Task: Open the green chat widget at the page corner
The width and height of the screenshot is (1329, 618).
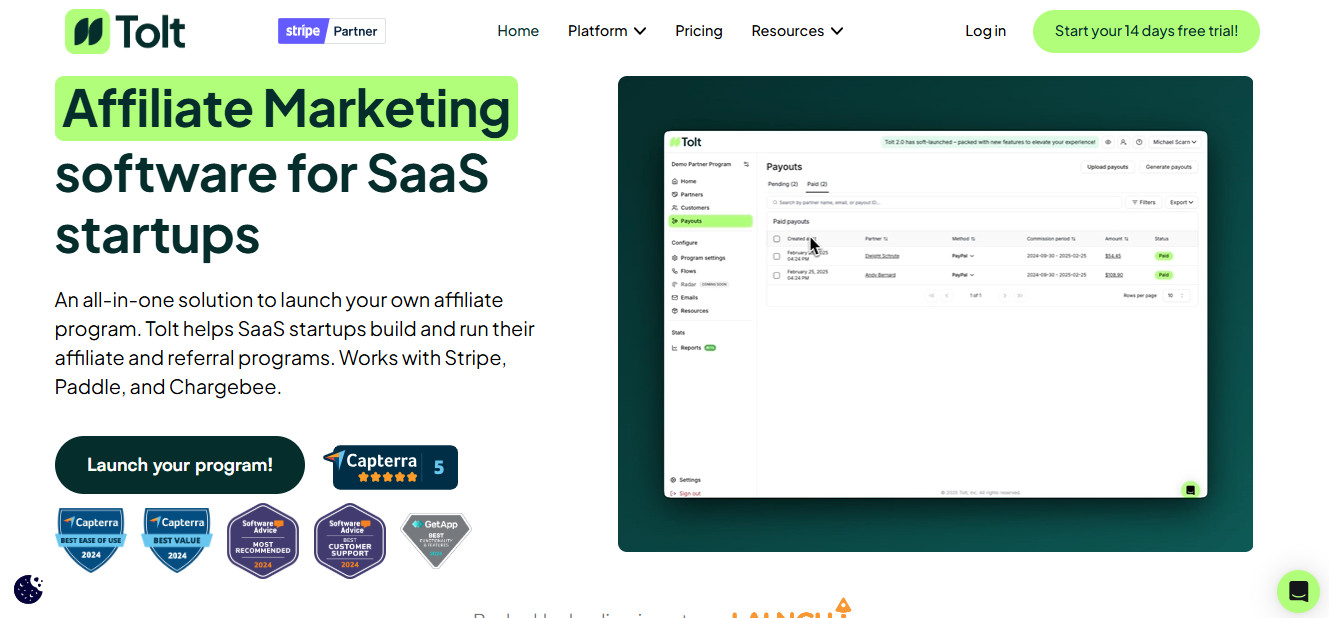Action: [1298, 591]
